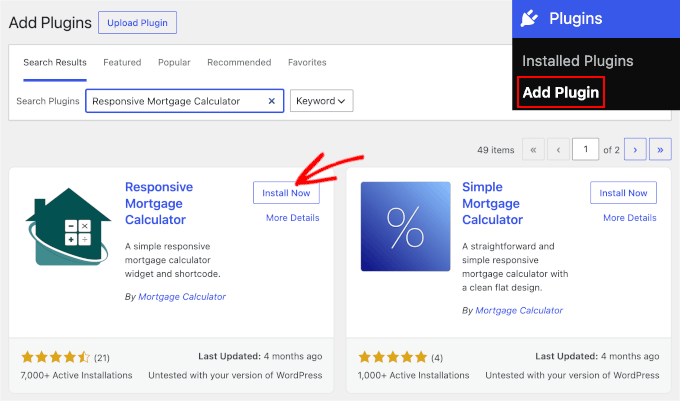Open author Mortgage Calculator link under Responsive plugin
This screenshot has width=680, height=401.
(x=182, y=297)
